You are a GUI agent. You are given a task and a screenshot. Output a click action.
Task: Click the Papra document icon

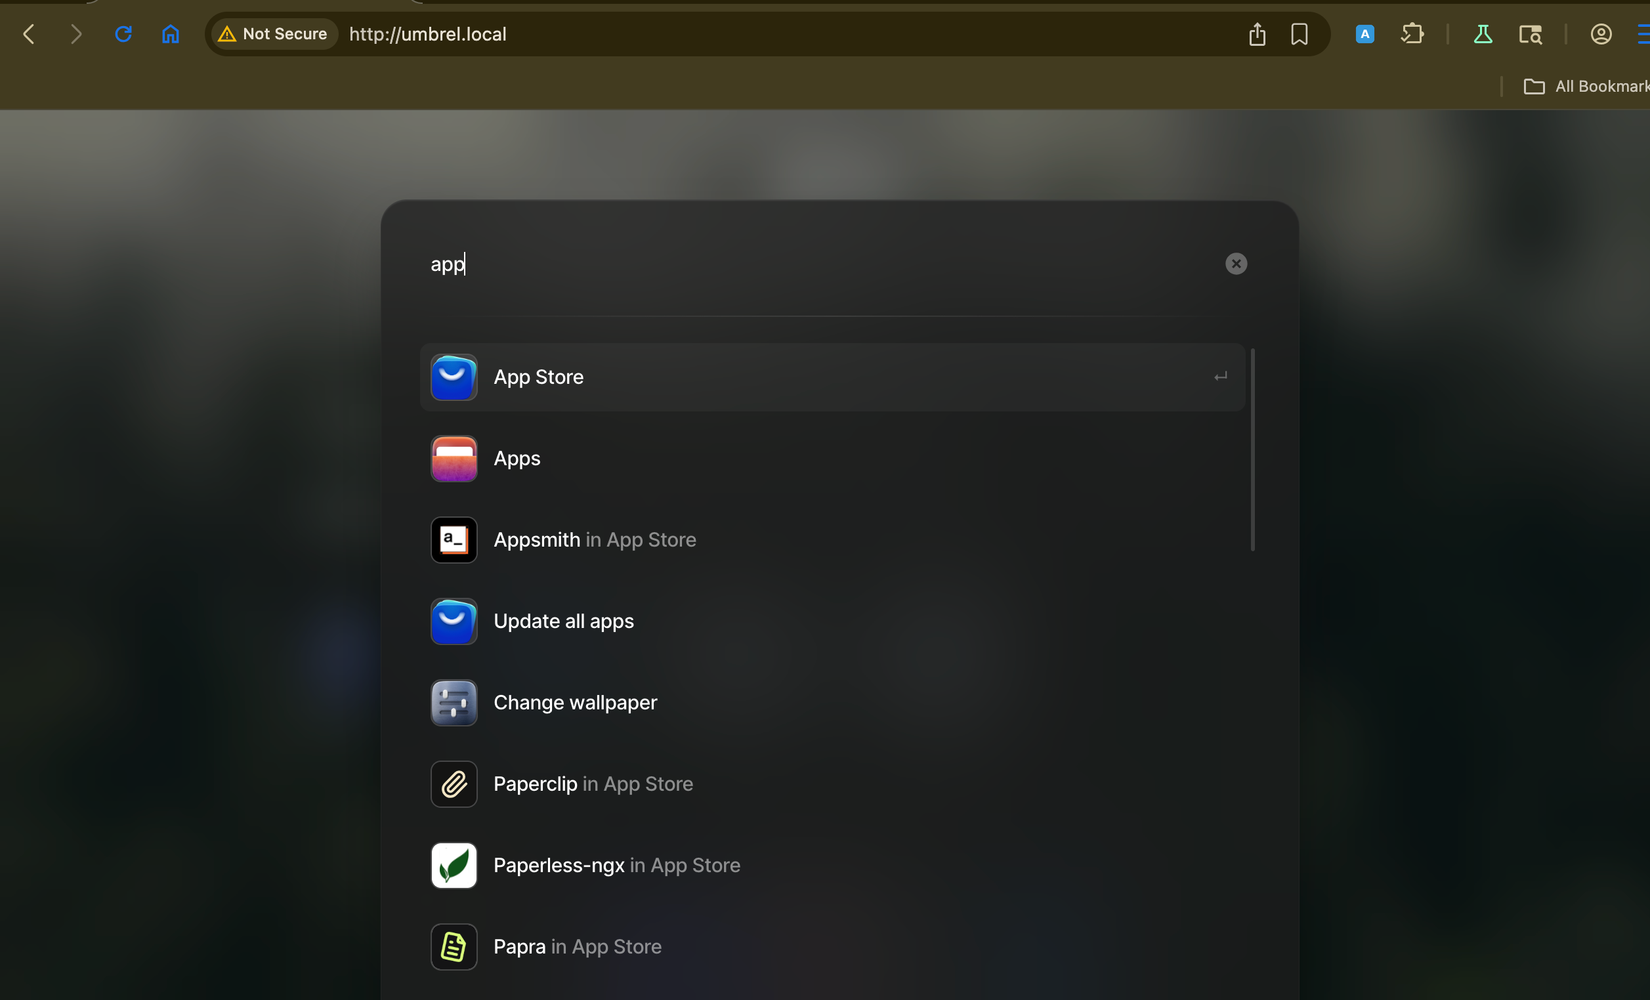coord(454,947)
